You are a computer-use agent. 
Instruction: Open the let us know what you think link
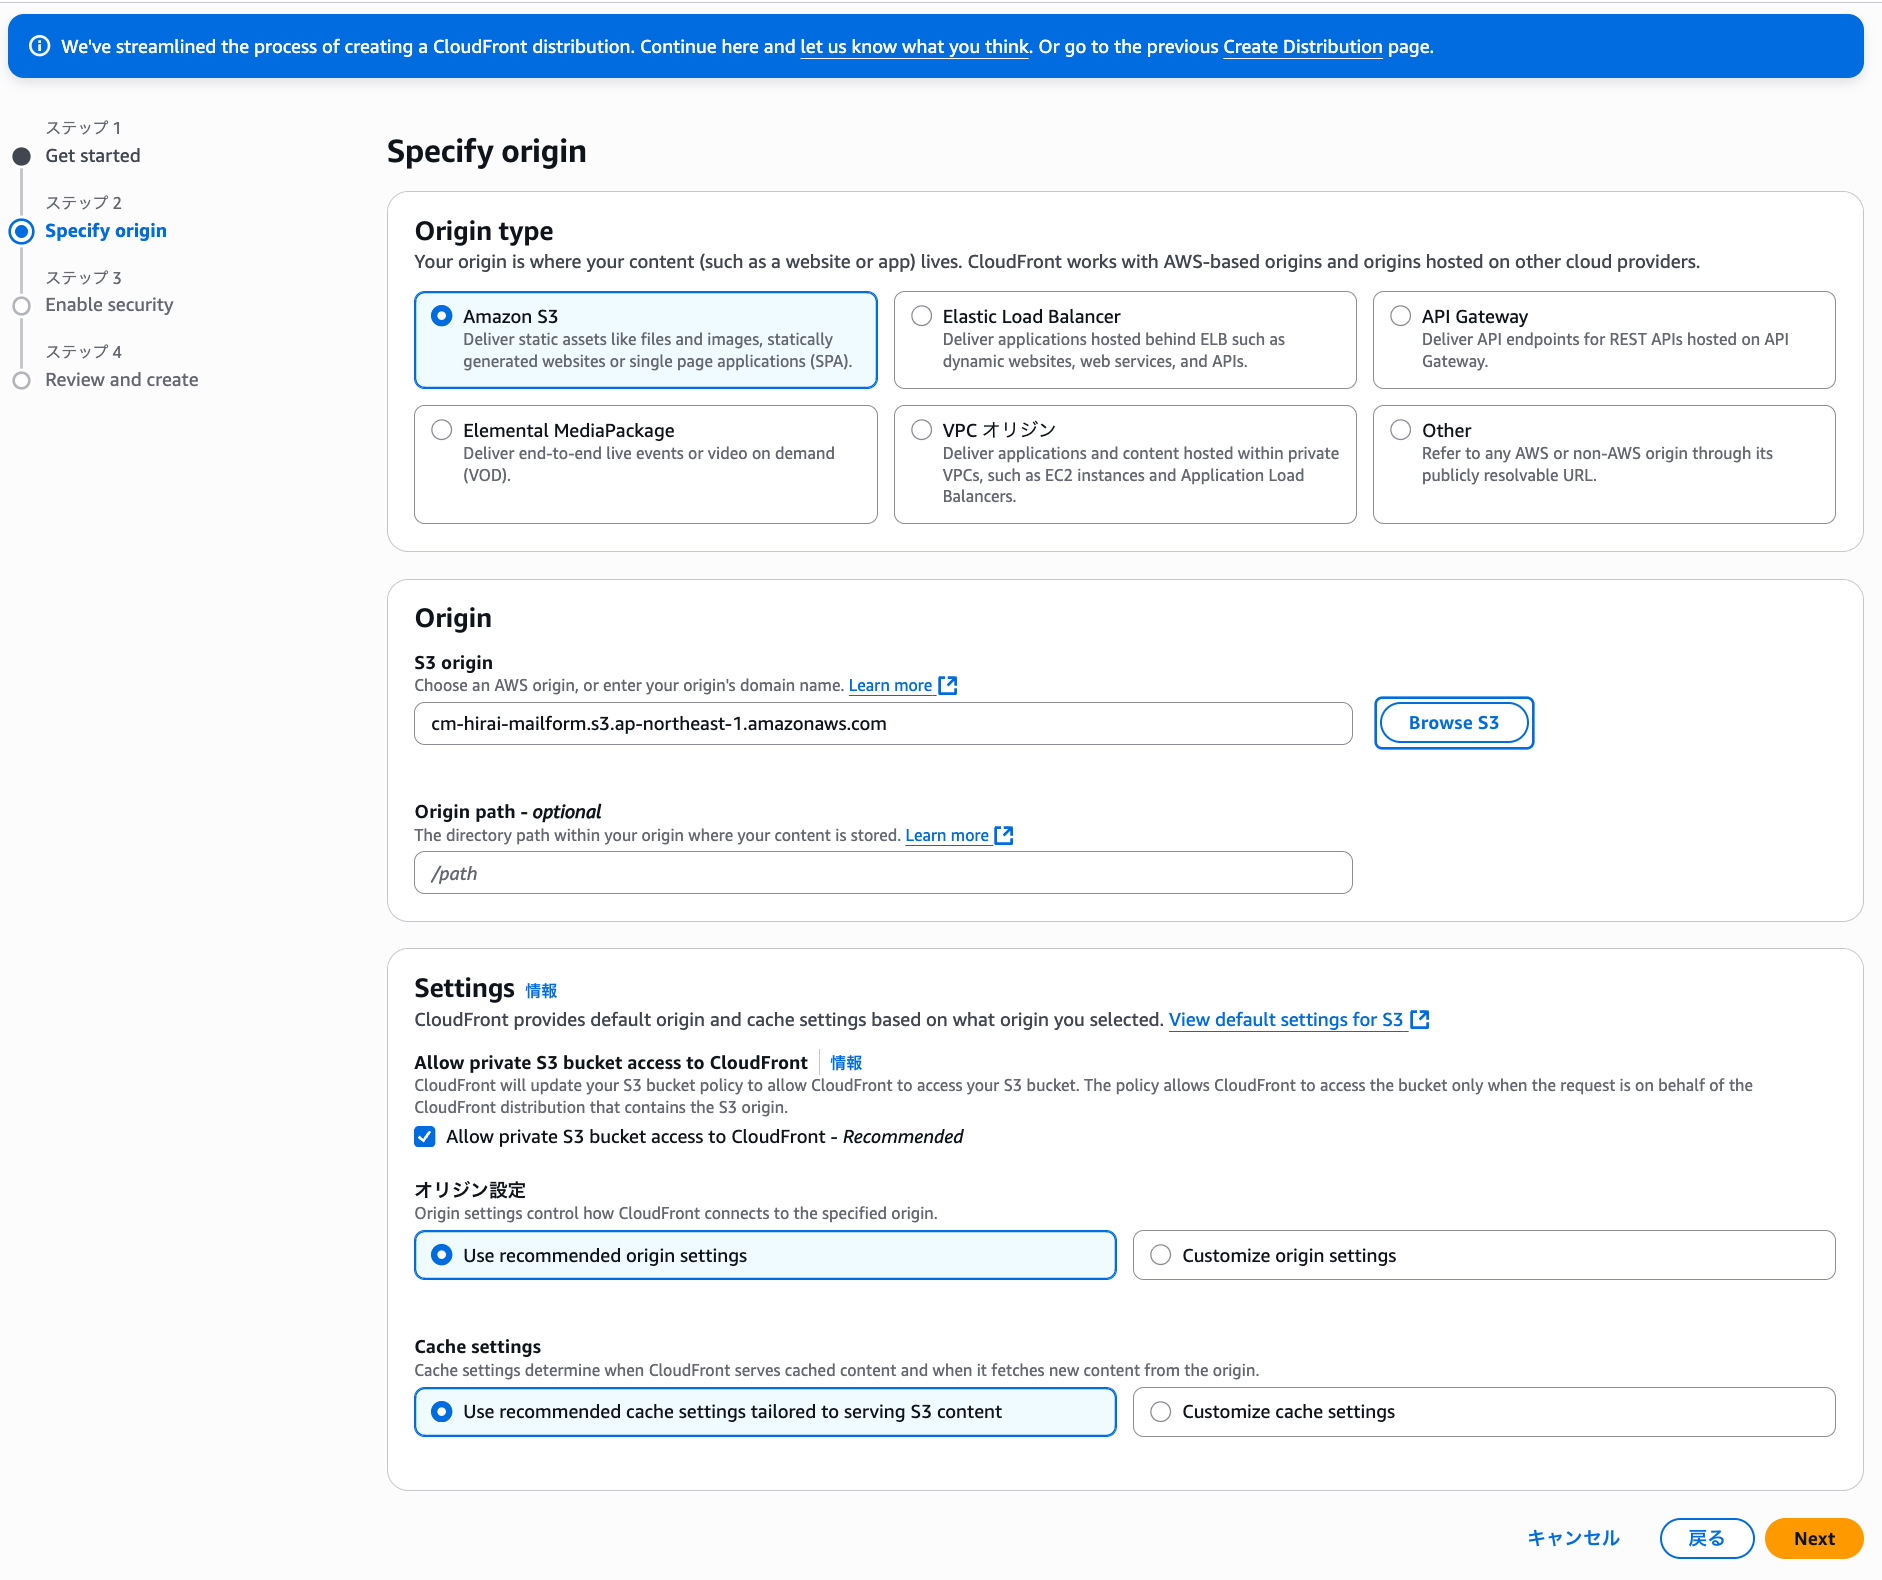914,47
